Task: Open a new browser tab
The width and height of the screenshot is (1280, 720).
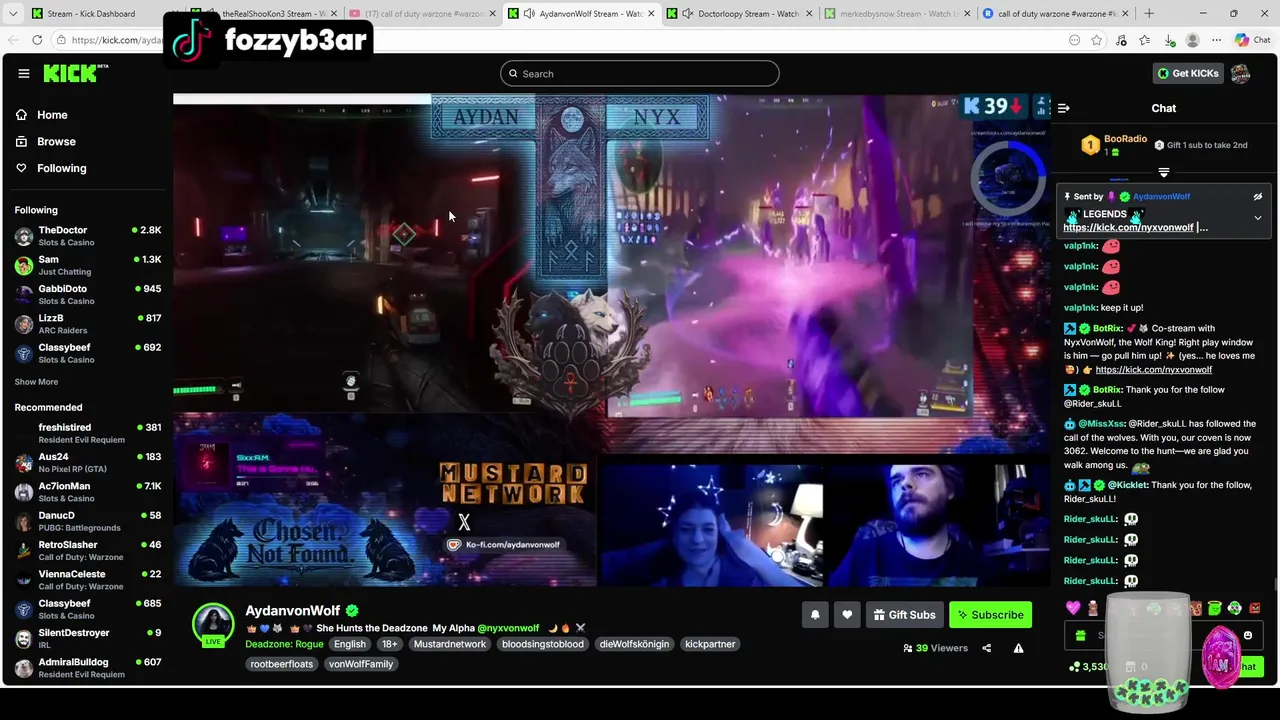Action: pyautogui.click(x=1148, y=14)
